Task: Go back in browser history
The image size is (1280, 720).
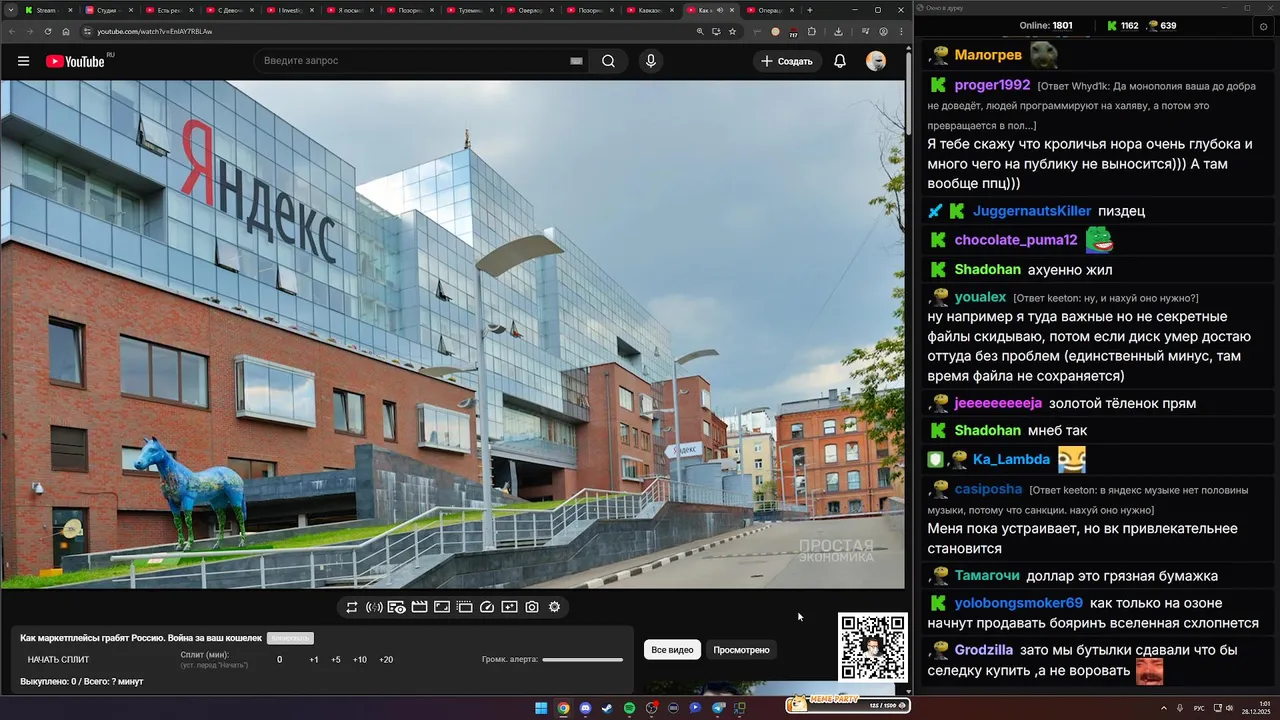Action: pos(10,31)
